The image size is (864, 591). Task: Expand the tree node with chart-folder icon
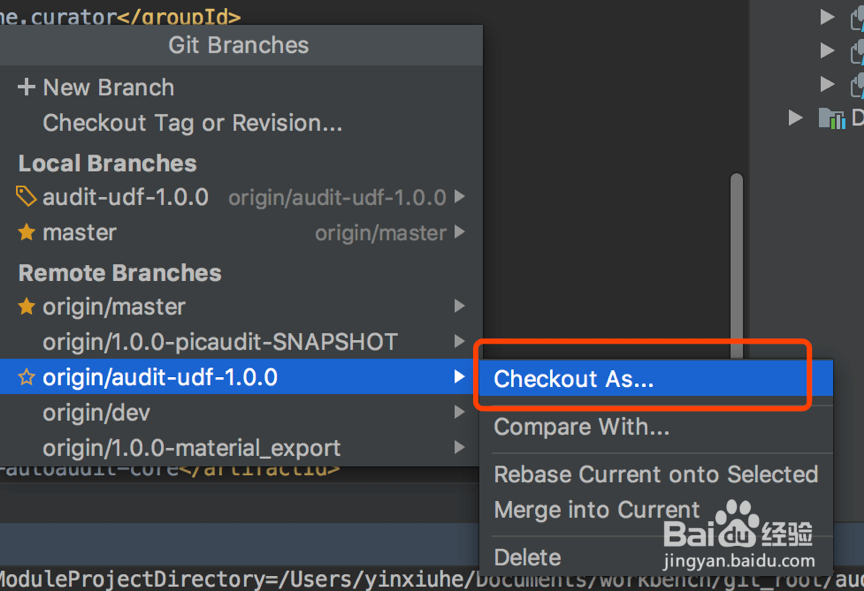tap(795, 117)
